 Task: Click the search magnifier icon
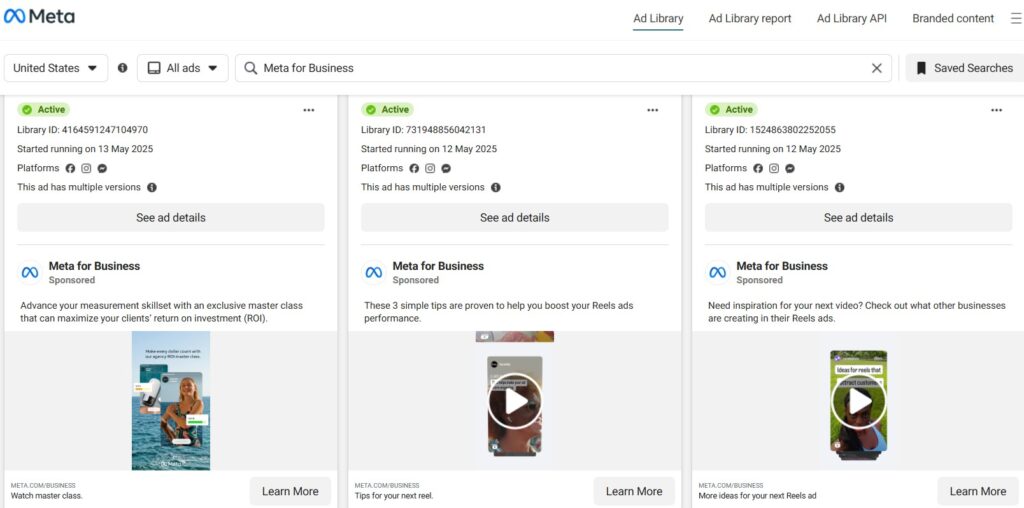[250, 68]
